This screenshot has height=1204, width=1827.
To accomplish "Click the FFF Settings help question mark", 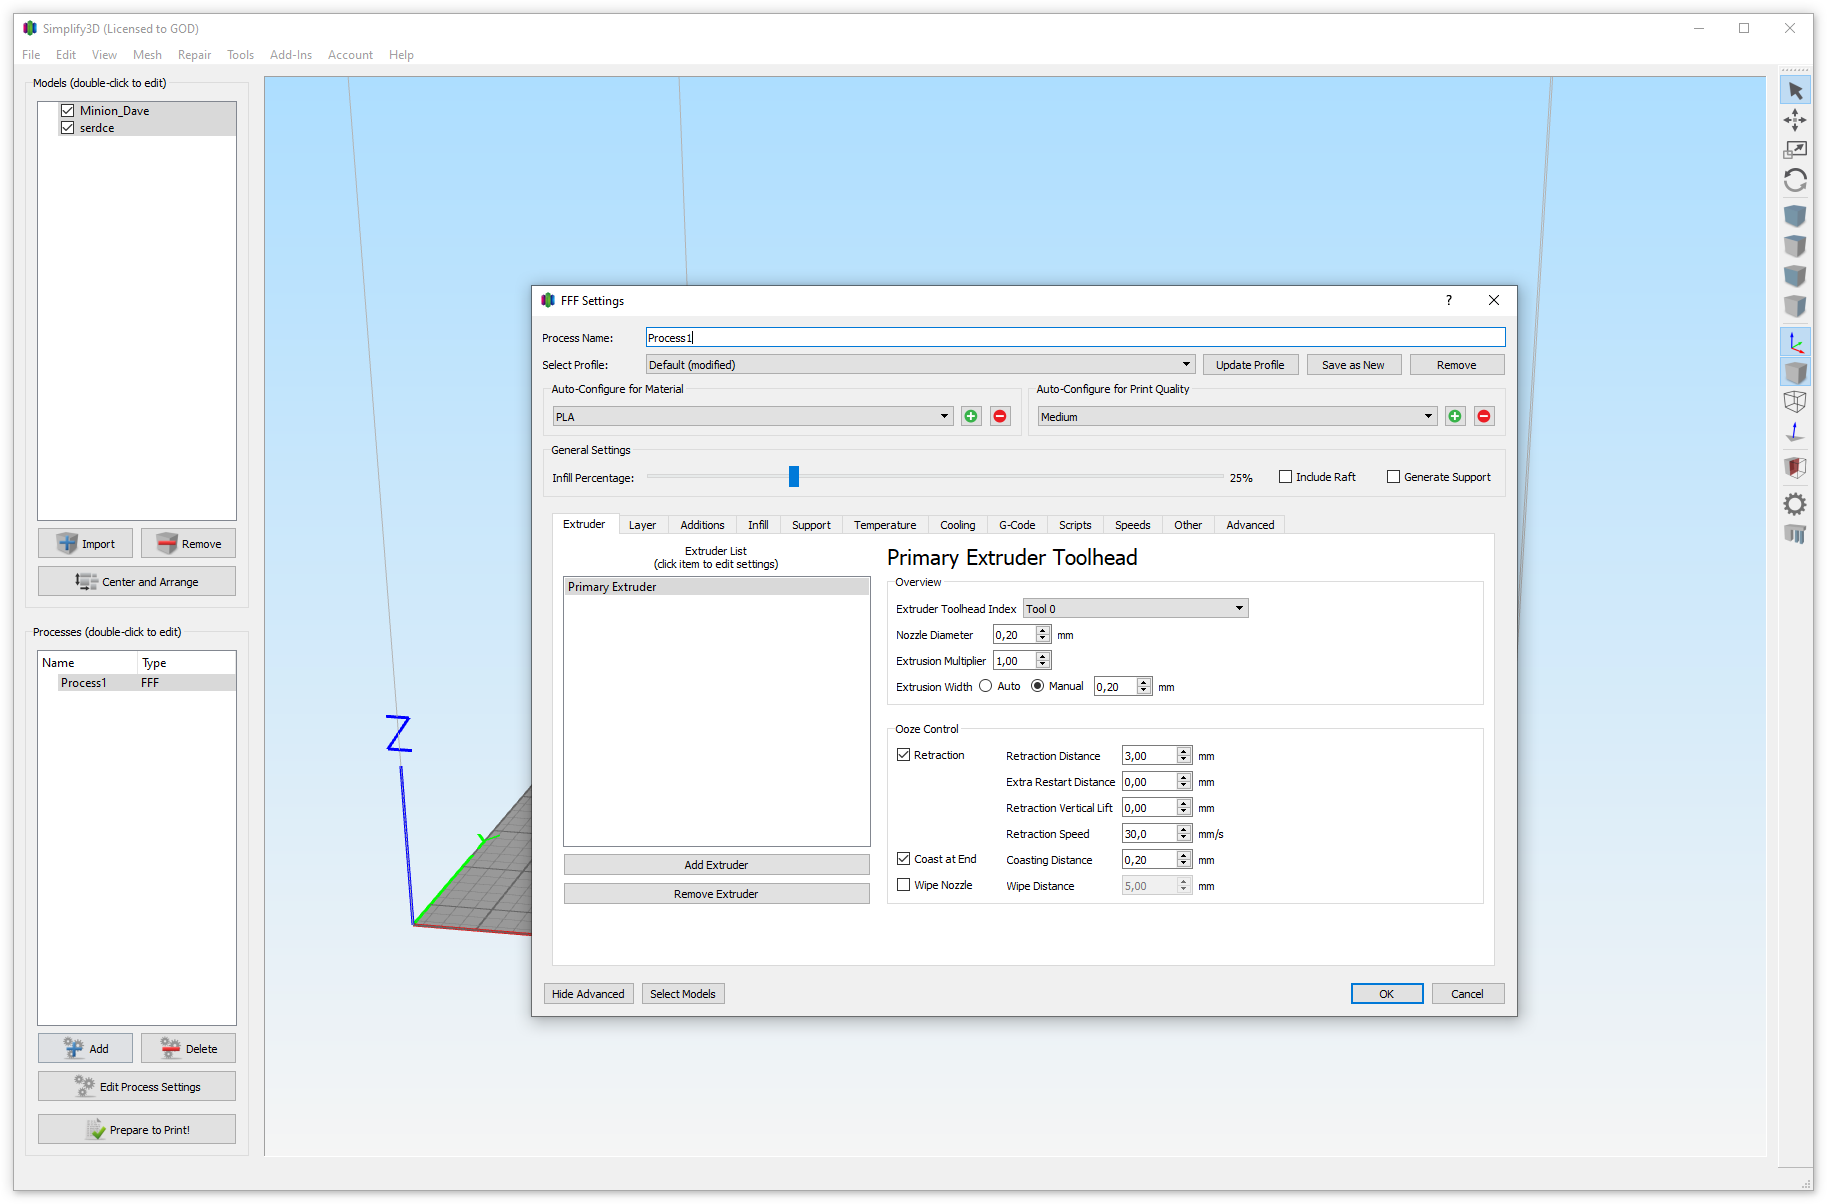I will pyautogui.click(x=1448, y=300).
